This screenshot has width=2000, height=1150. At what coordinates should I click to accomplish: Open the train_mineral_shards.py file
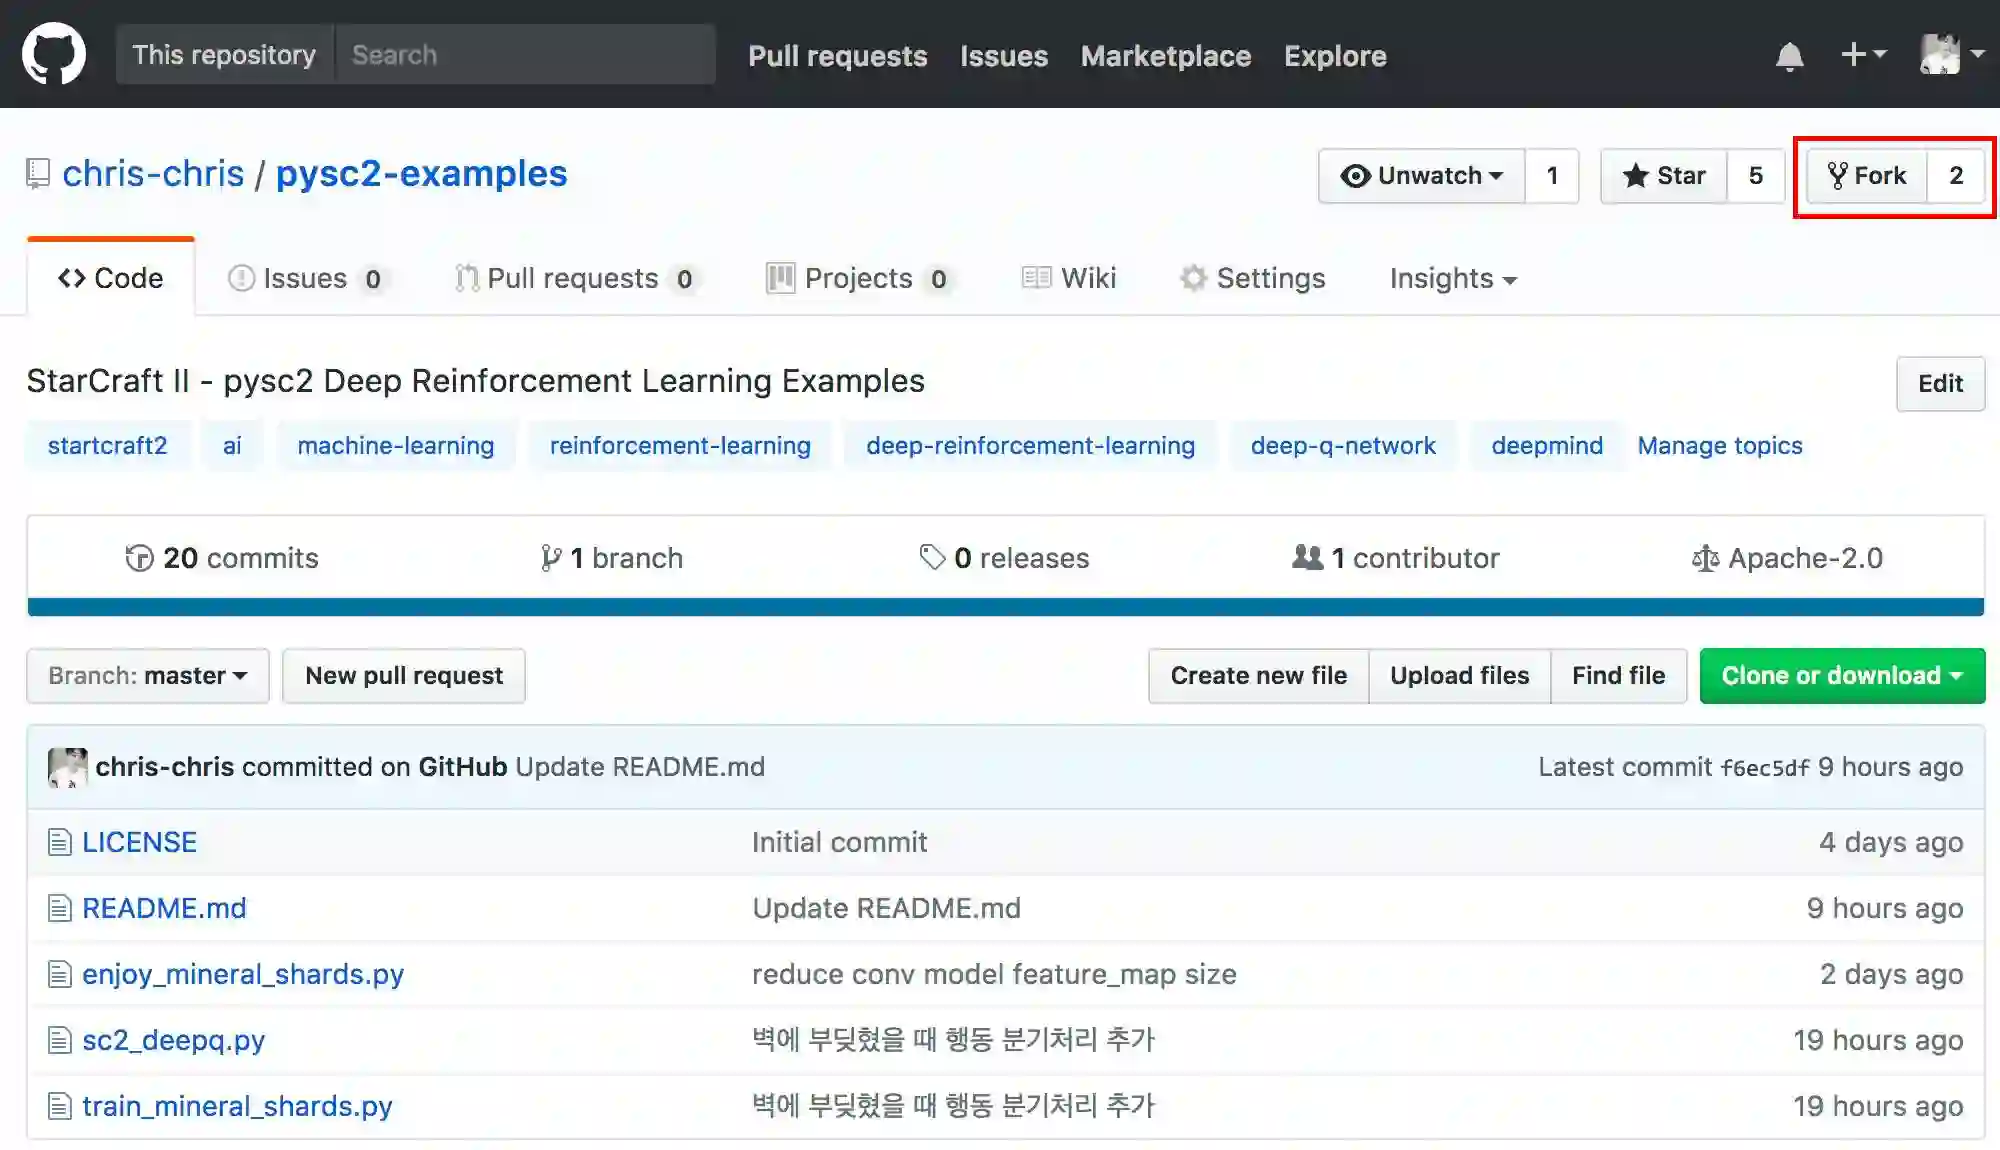coord(237,1106)
